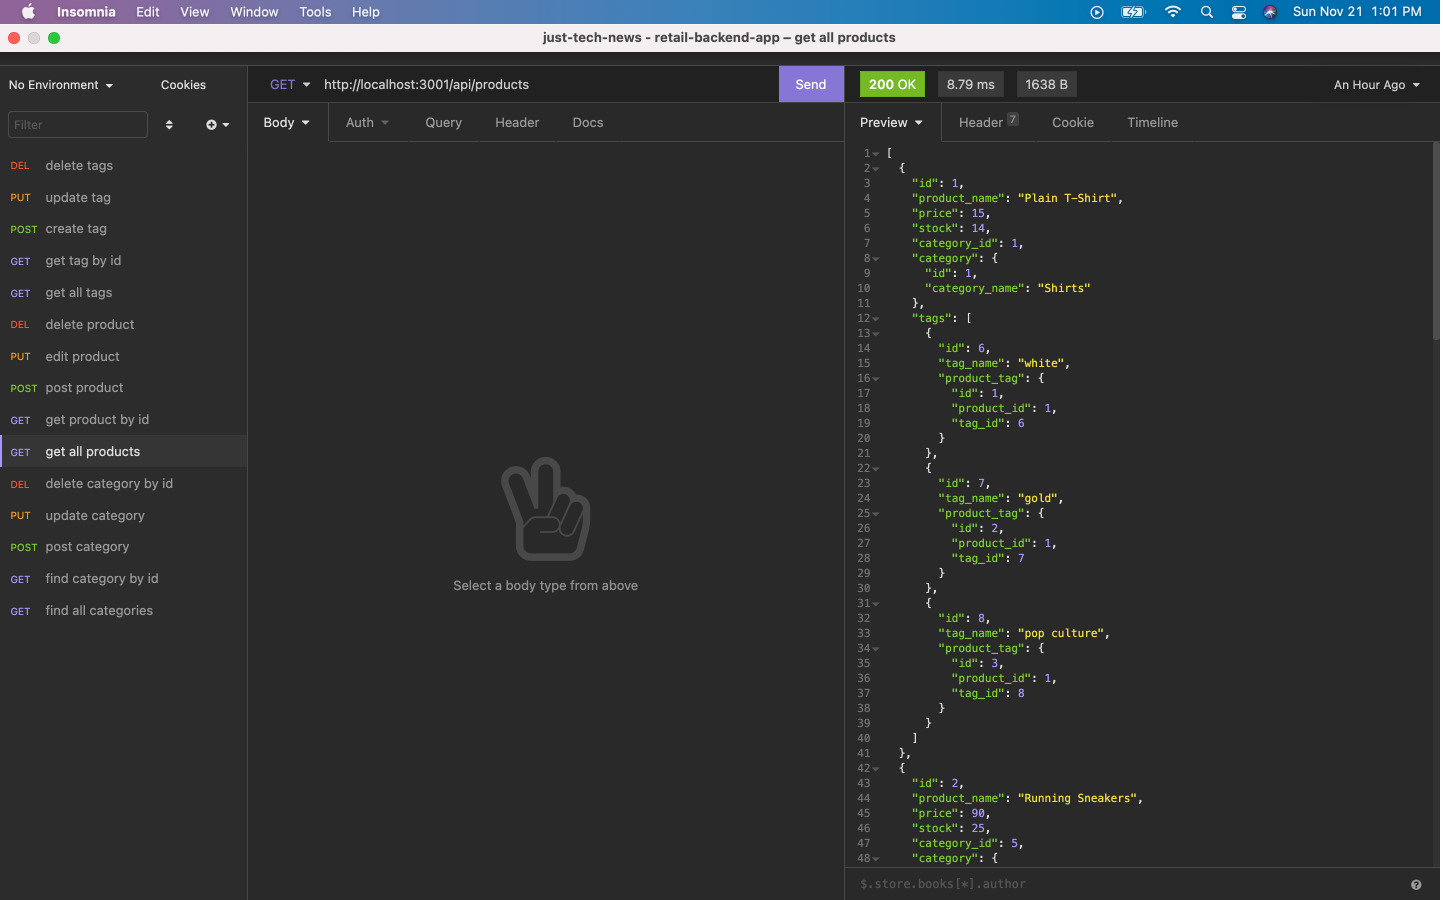Open new request with the plus icon
Image resolution: width=1443 pixels, height=900 pixels.
[x=213, y=124]
